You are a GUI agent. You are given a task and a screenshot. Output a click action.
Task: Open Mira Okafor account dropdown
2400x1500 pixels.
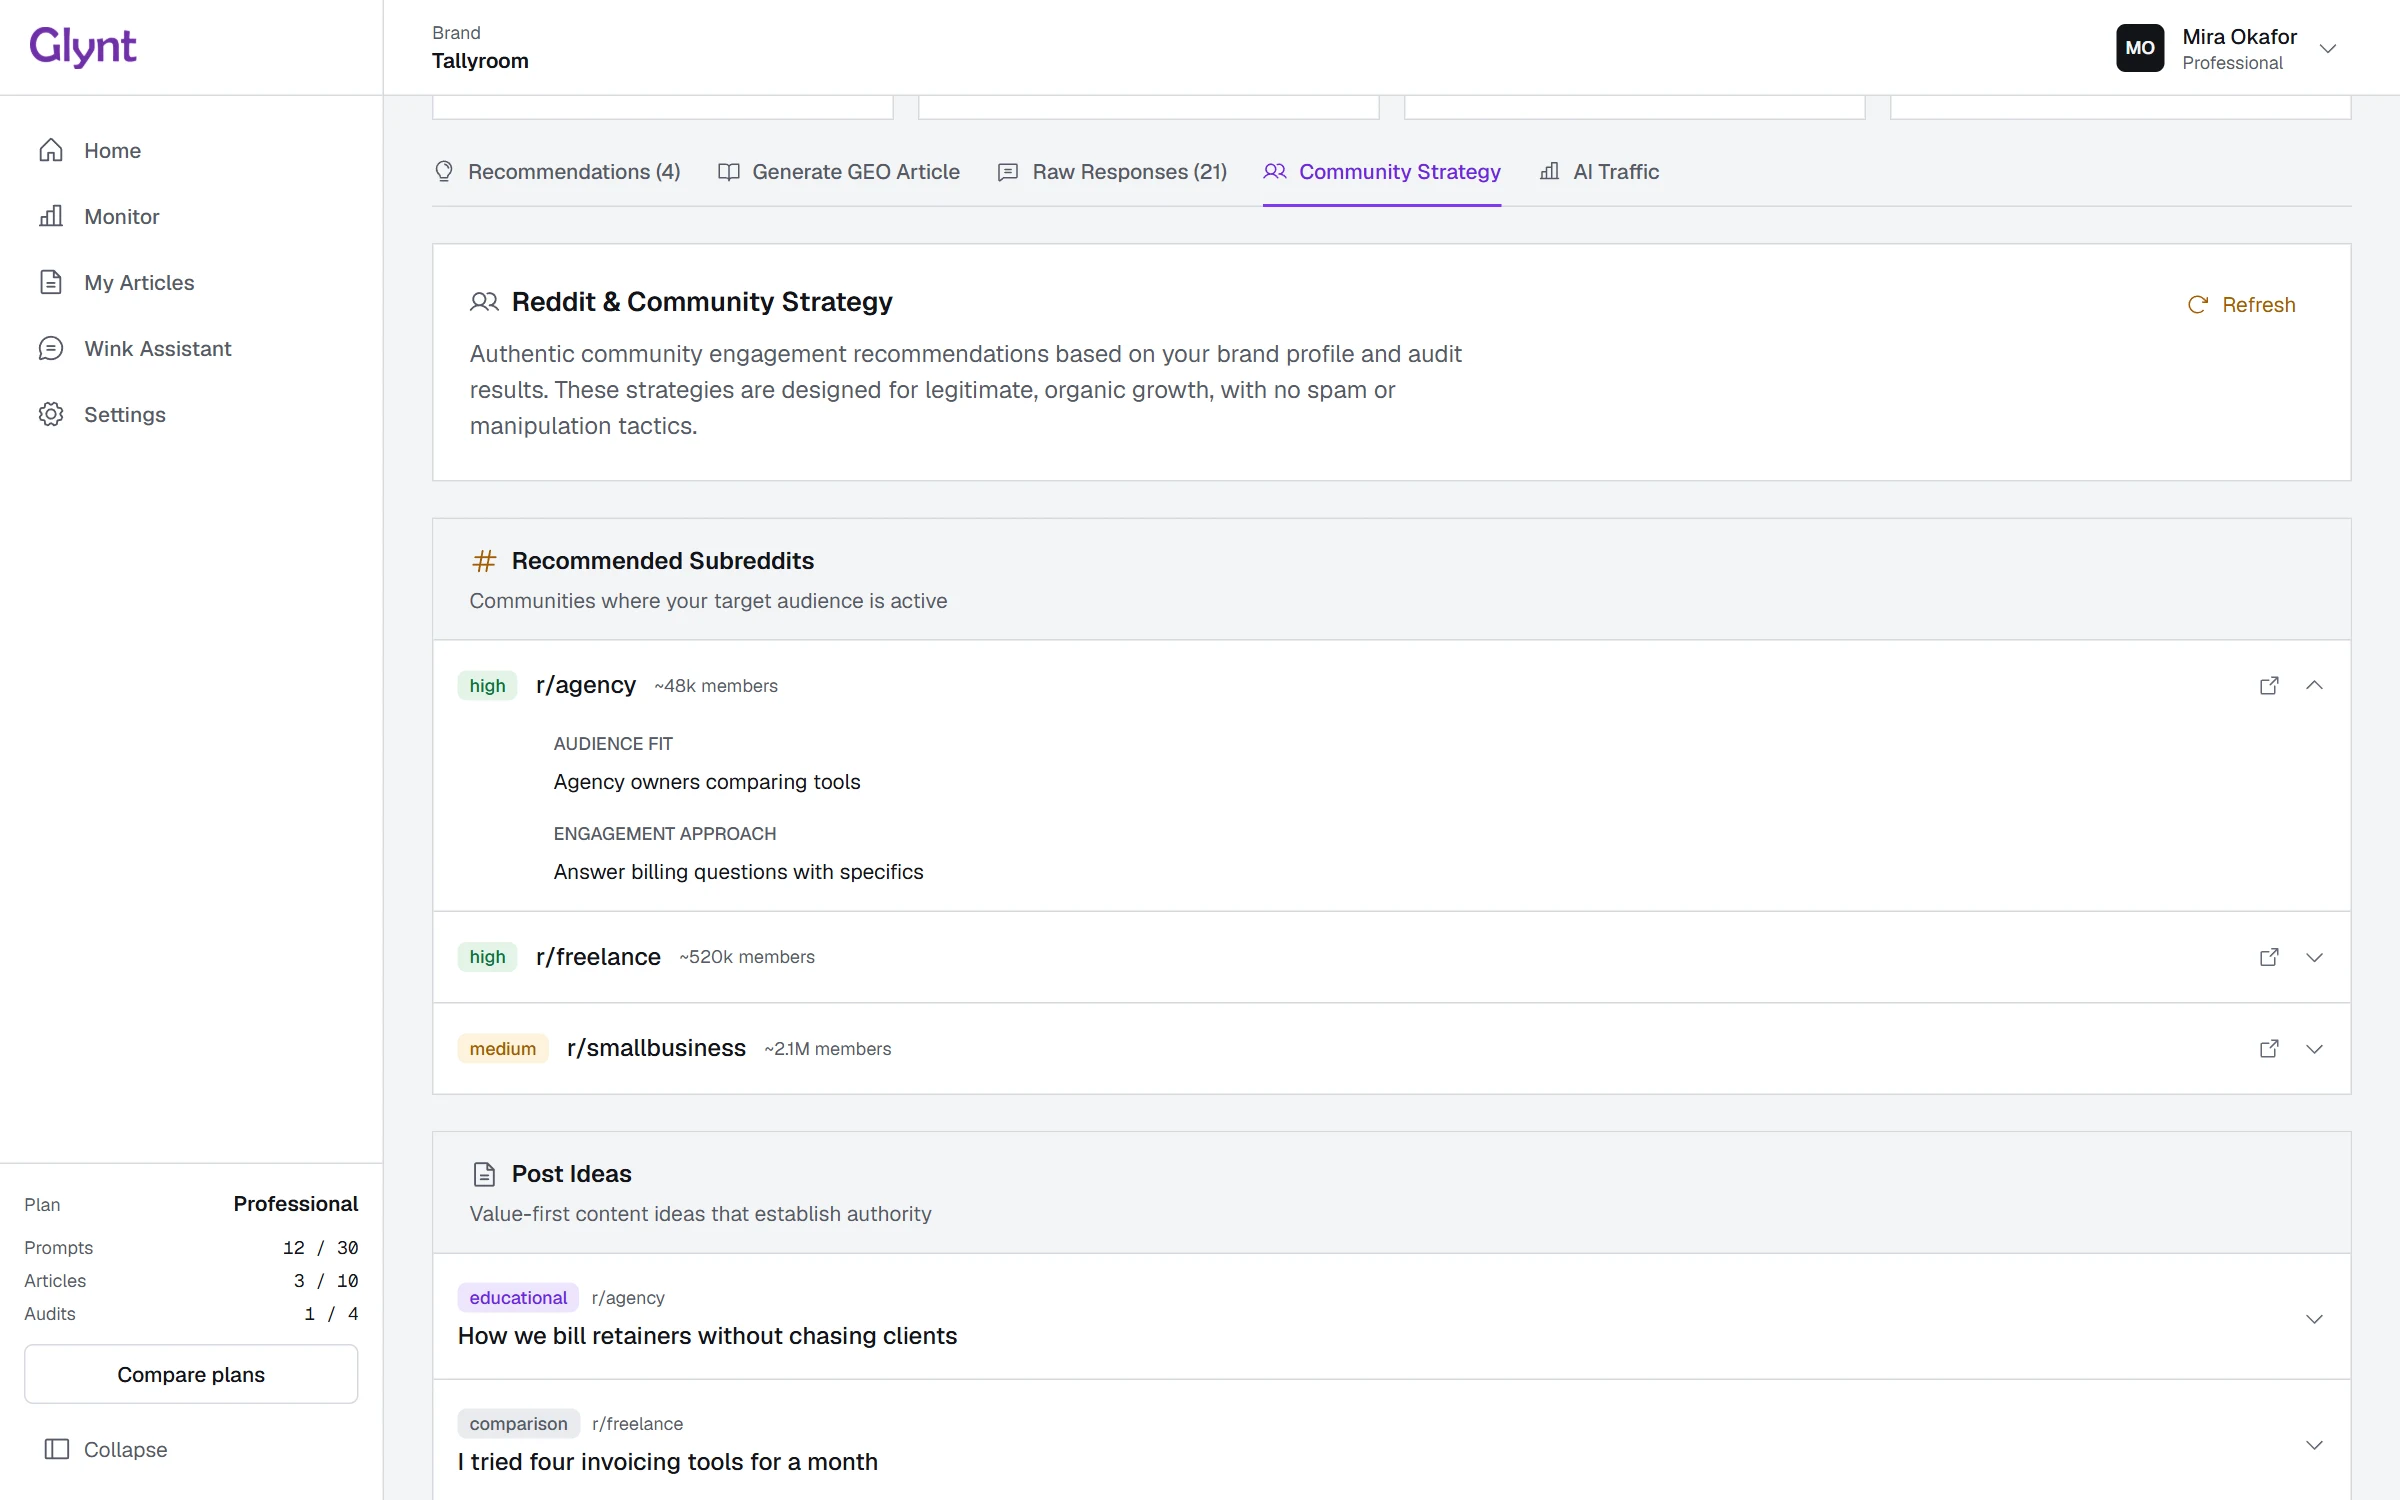click(2327, 48)
